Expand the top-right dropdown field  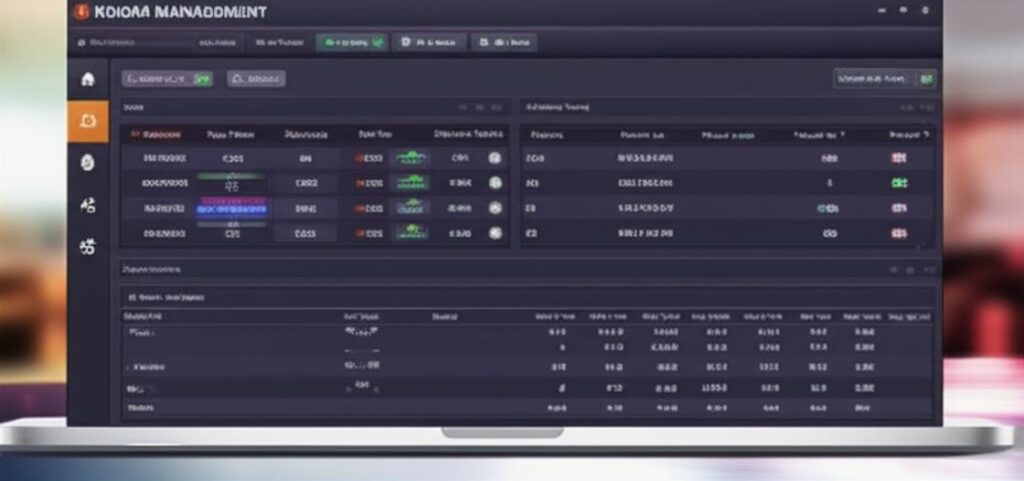(873, 78)
